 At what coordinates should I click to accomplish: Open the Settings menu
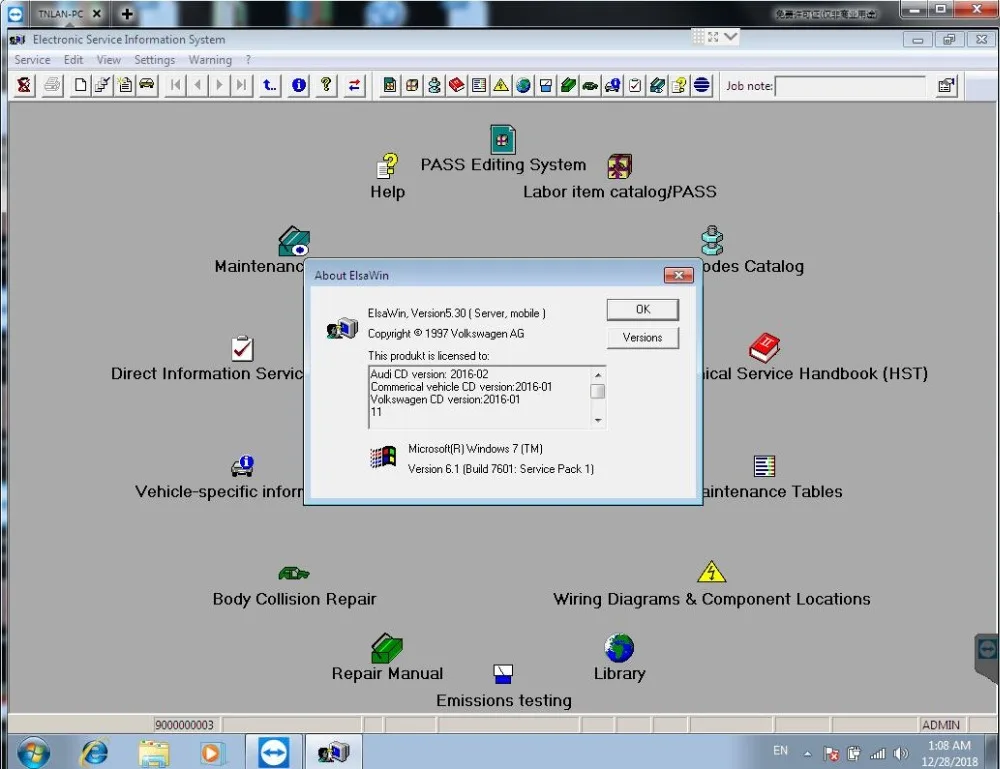point(154,60)
